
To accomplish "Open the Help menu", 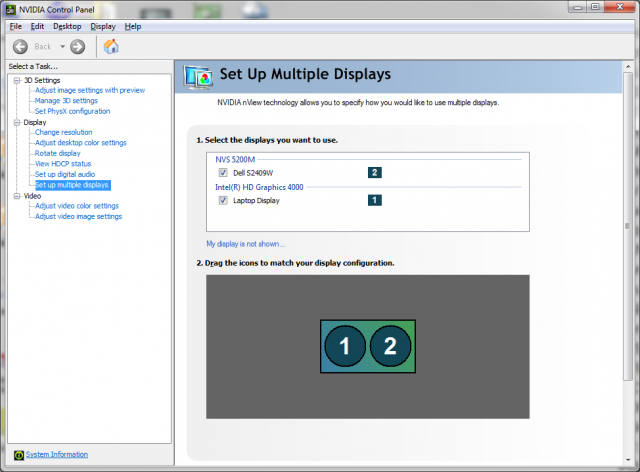I will pos(133,27).
